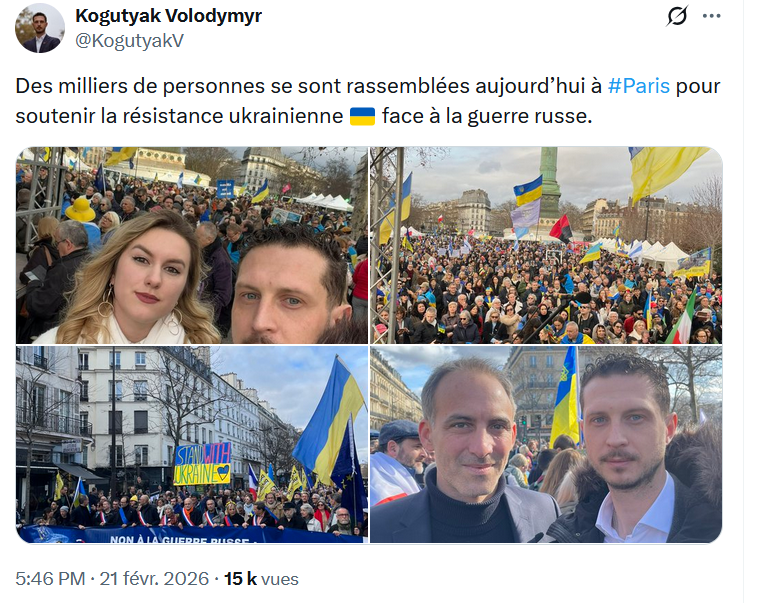Open photo of two men with flag
The width and height of the screenshot is (760, 603).
(546, 444)
